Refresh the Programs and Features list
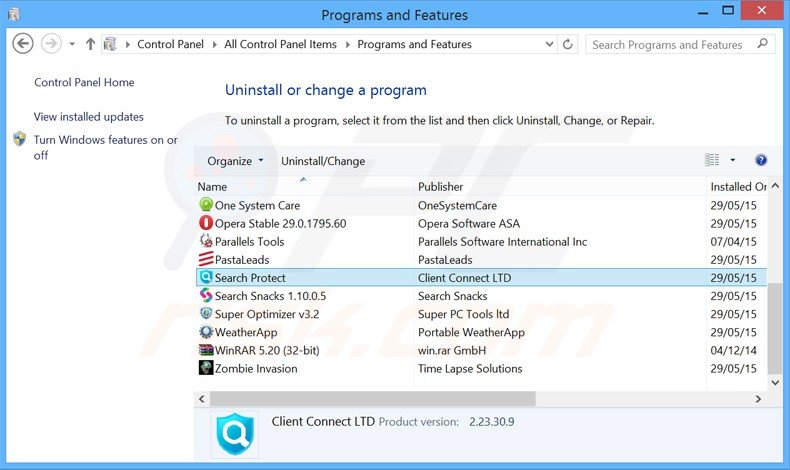 [x=569, y=44]
